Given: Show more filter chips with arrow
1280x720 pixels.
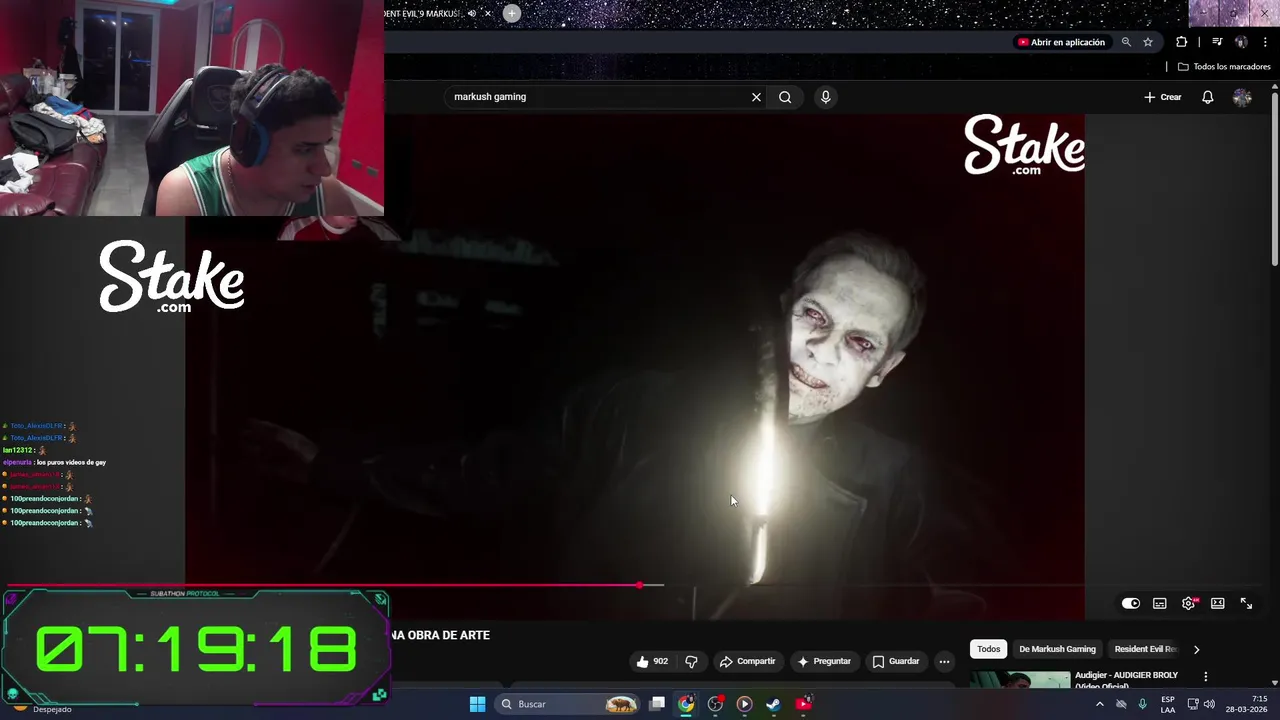Looking at the screenshot, I should click(1196, 649).
